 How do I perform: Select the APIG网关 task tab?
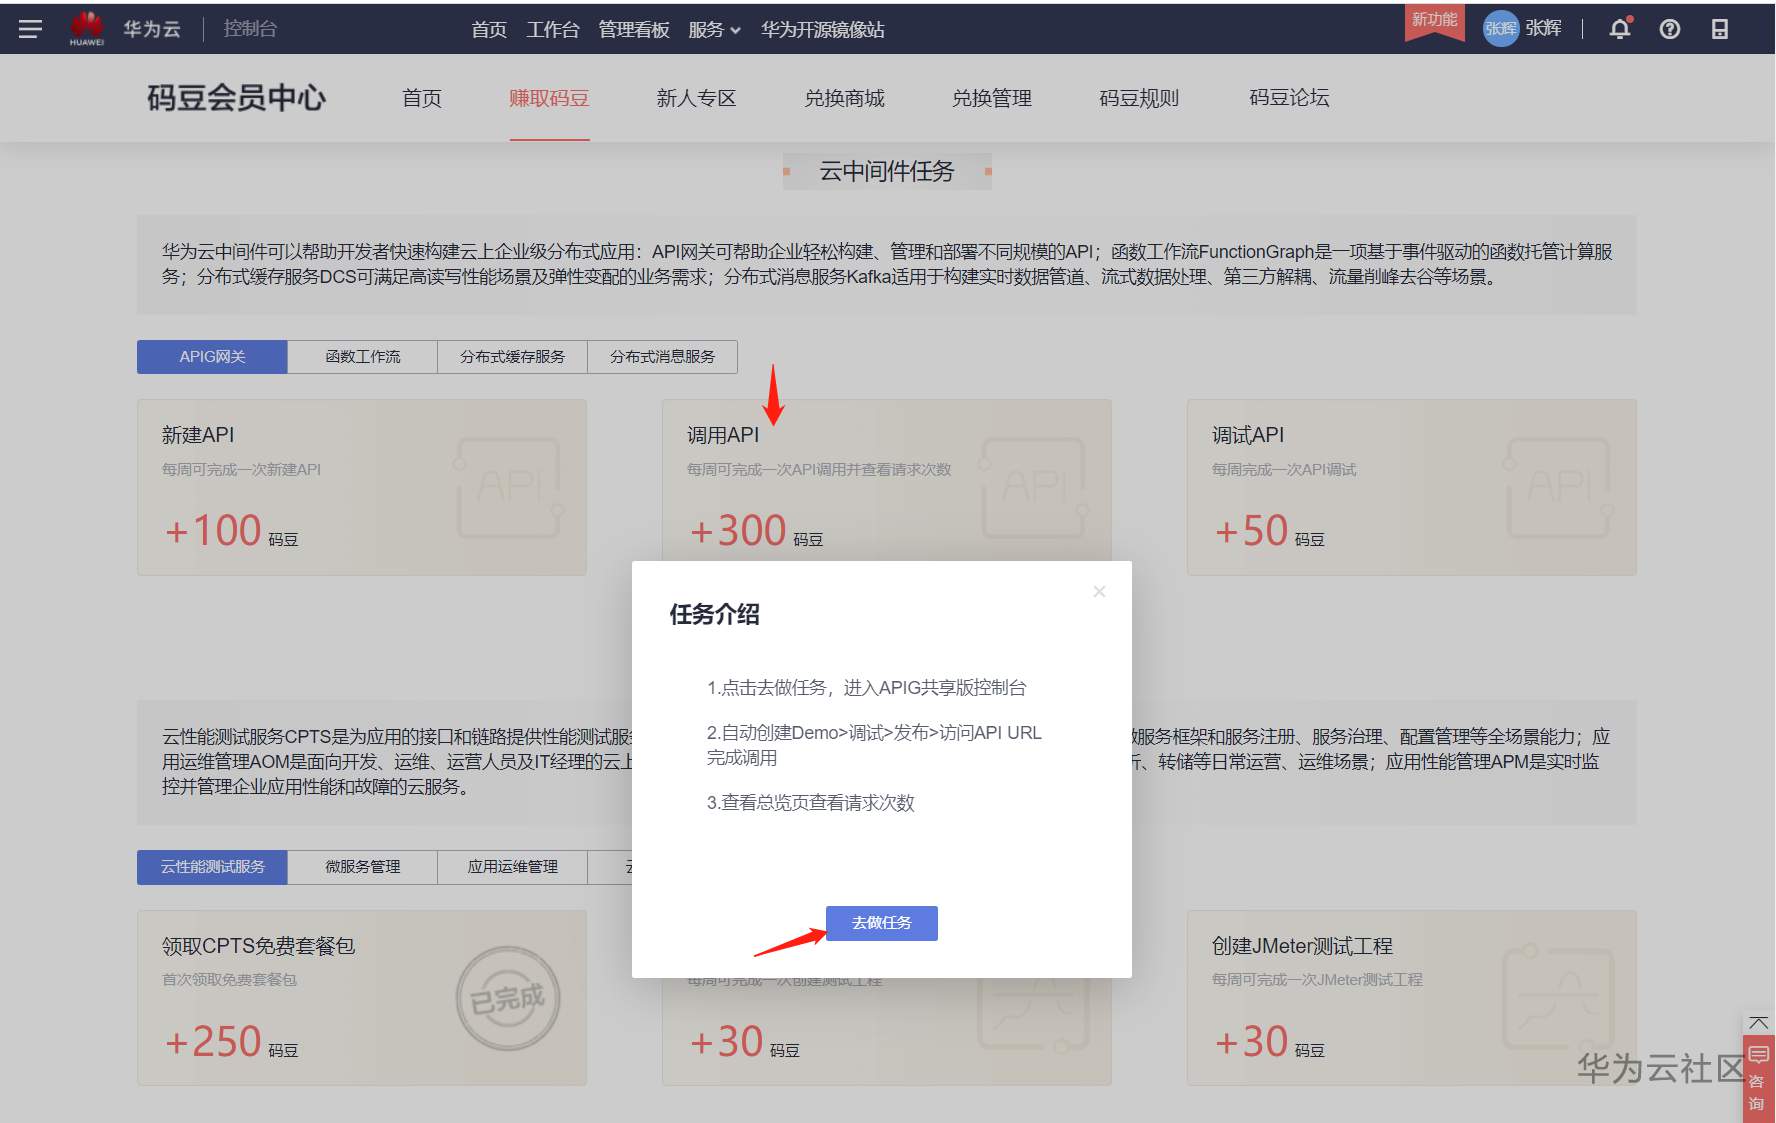pos(212,357)
